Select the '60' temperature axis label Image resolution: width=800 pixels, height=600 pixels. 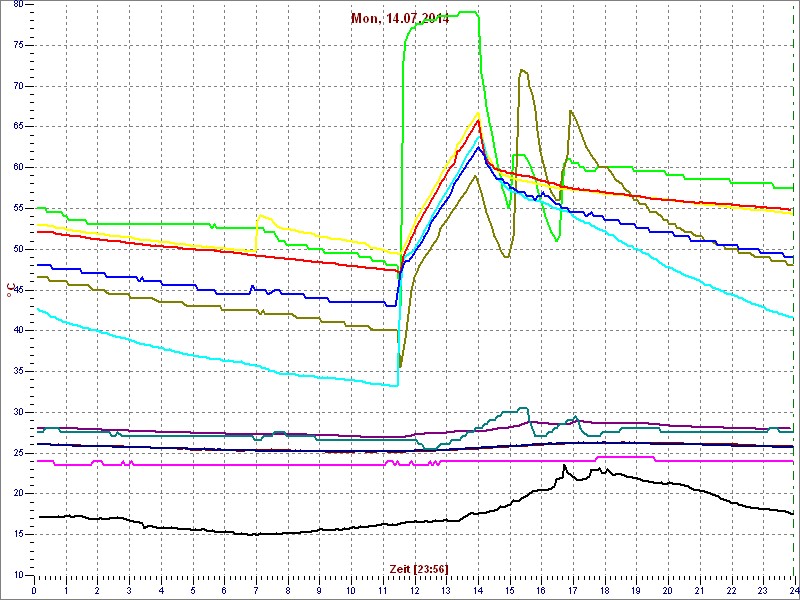click(17, 168)
